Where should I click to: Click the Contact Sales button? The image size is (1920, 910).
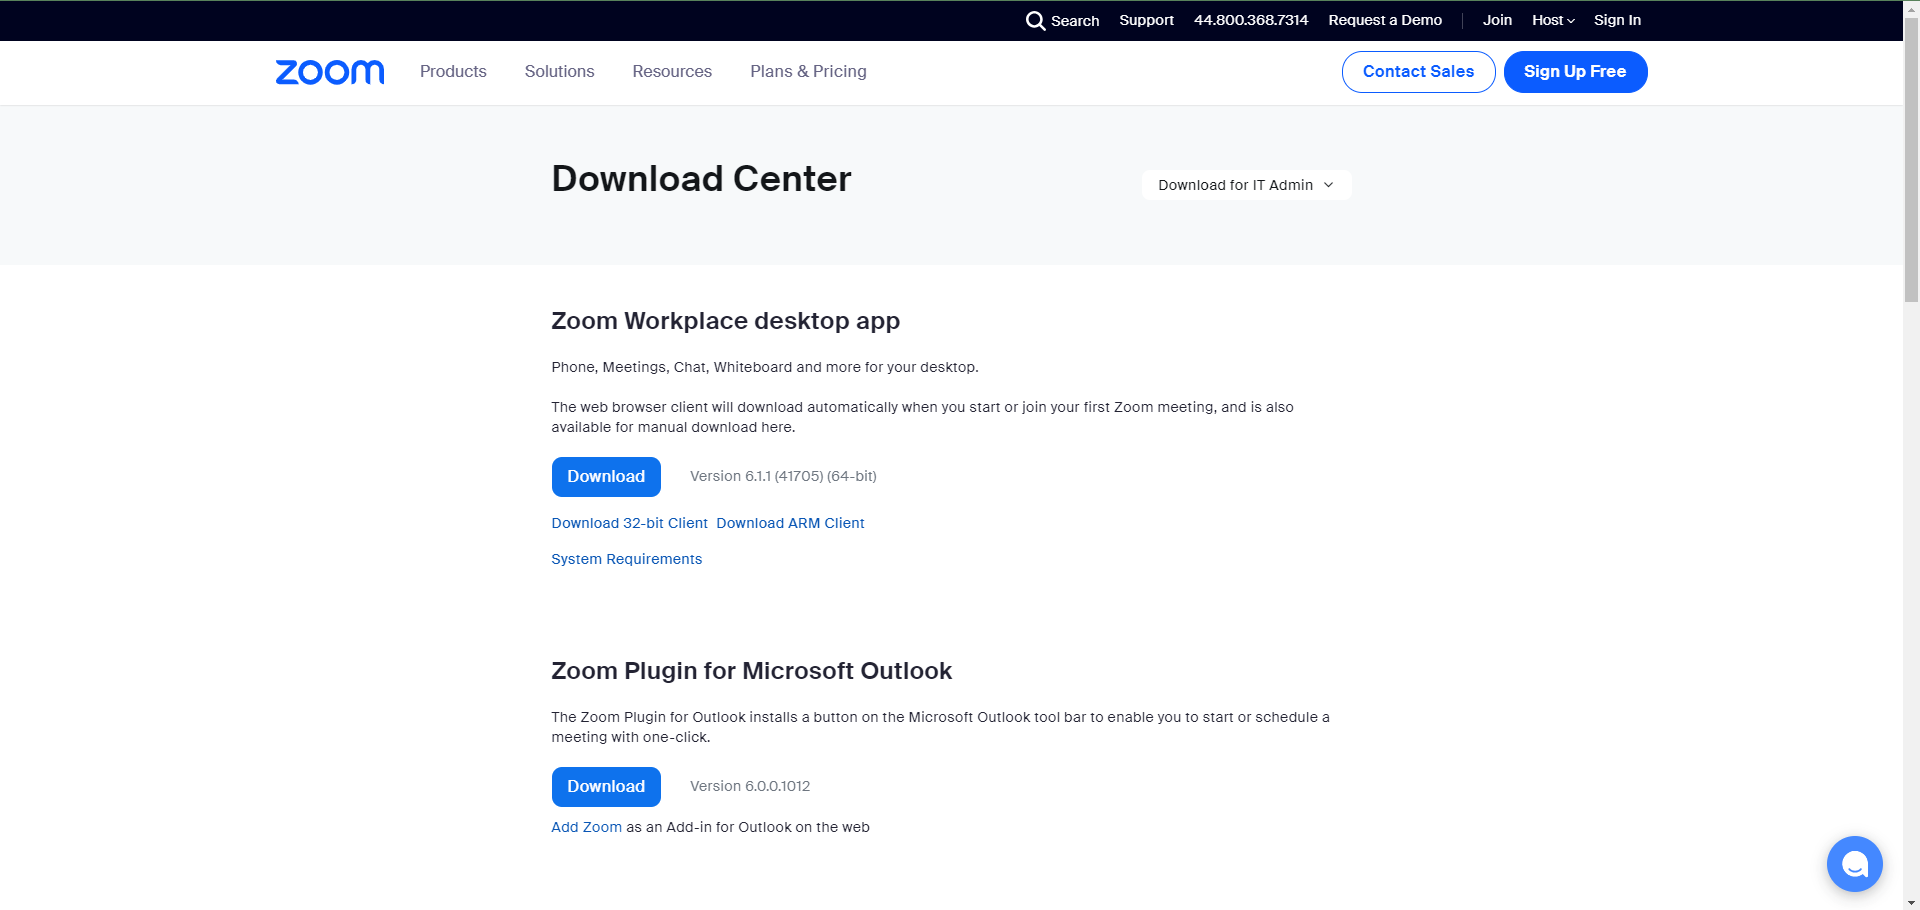1418,72
